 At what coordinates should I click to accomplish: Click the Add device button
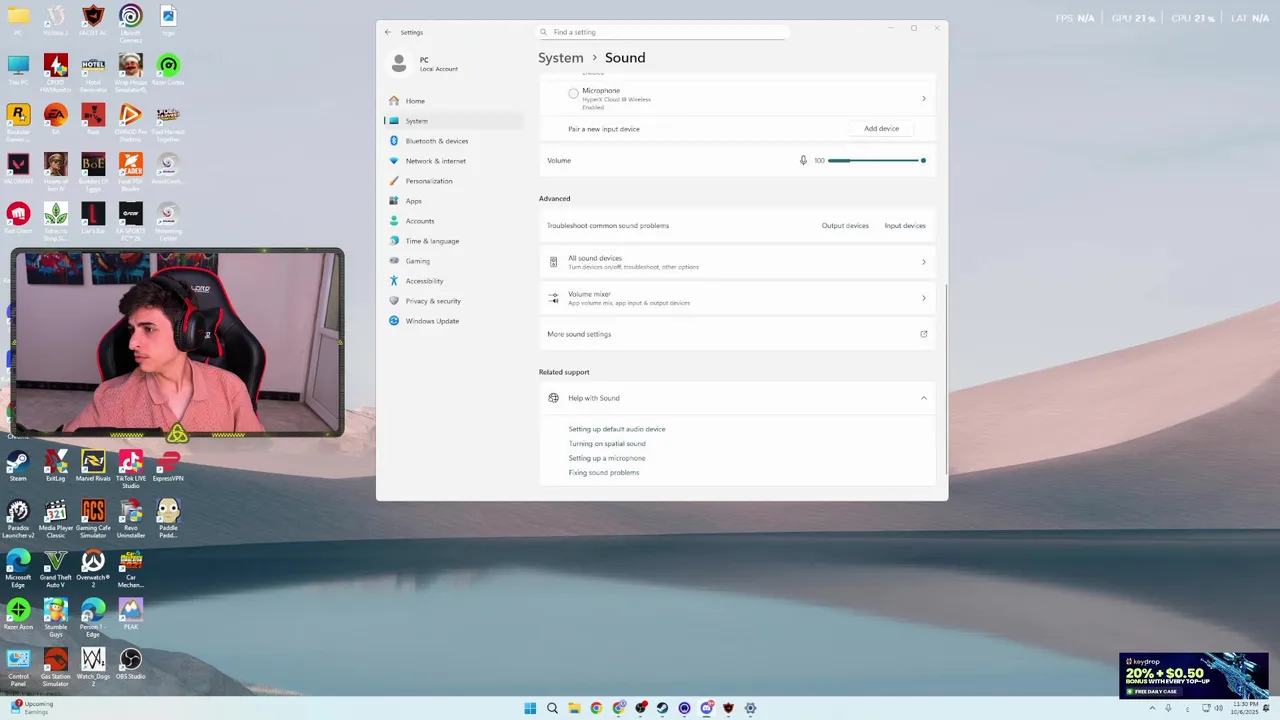(x=881, y=129)
